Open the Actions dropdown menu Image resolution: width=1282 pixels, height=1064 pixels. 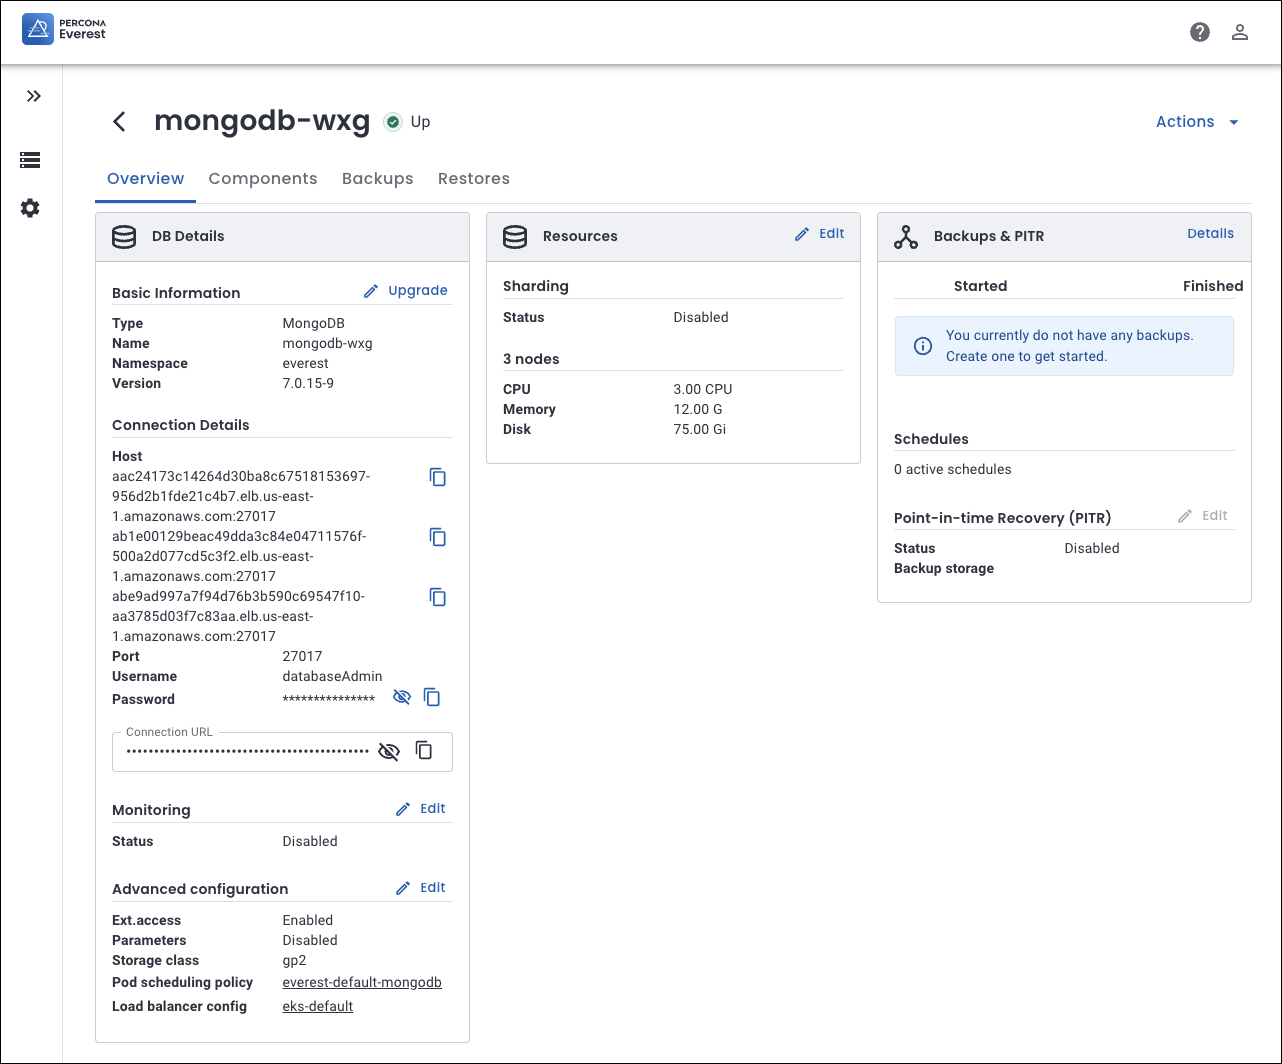(x=1197, y=122)
